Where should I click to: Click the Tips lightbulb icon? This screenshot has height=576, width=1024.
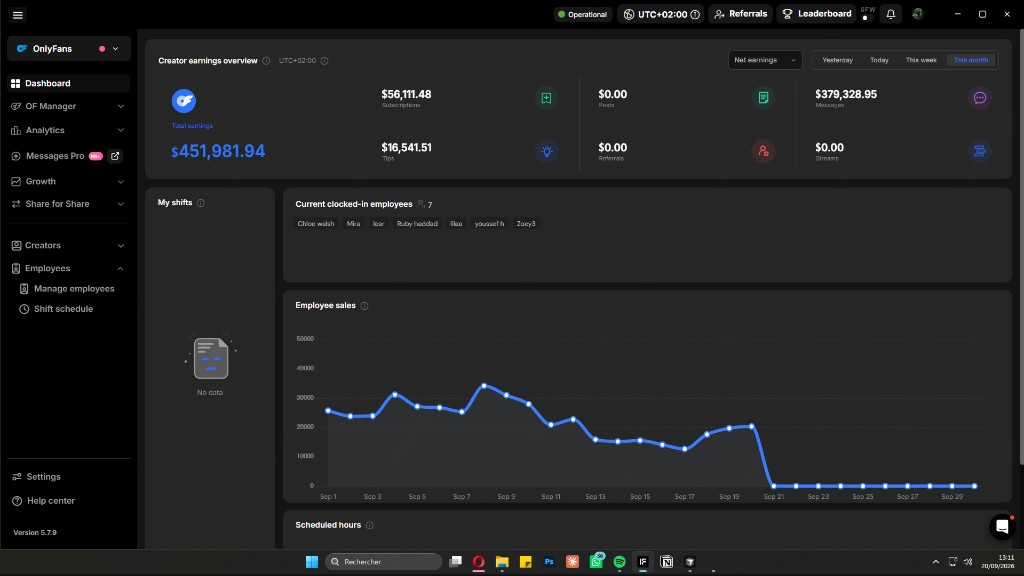[546, 151]
